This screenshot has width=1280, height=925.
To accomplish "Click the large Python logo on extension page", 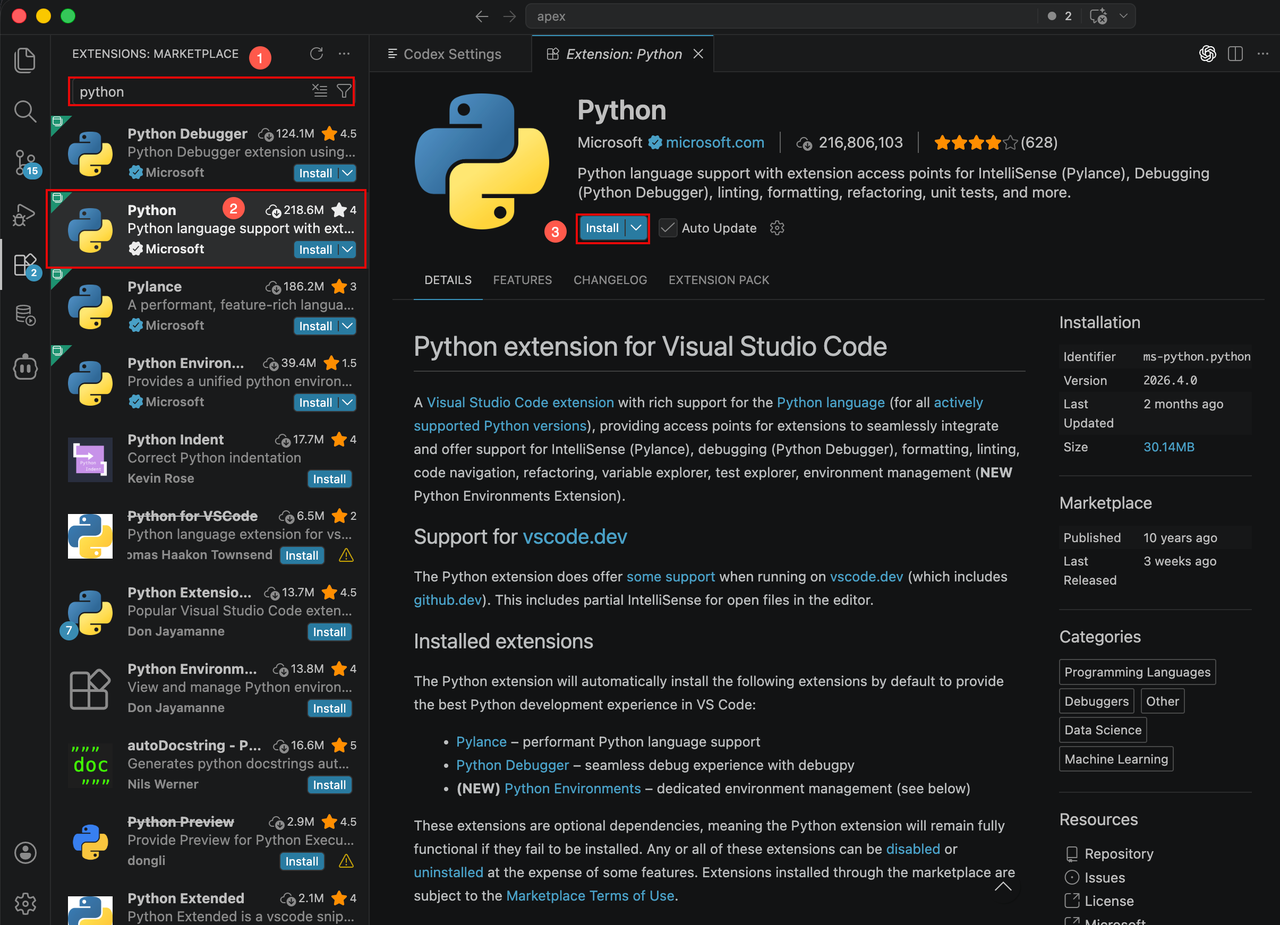I will point(483,162).
